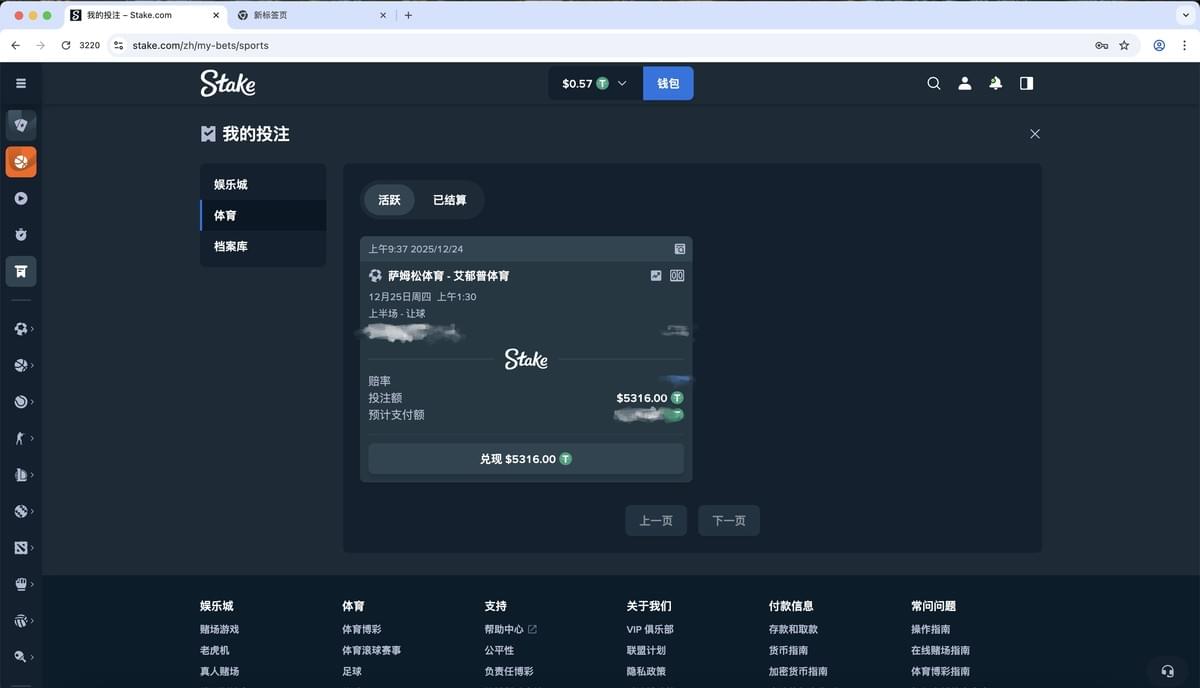Viewport: 1200px width, 688px height.
Task: Open the 操作指南 footer link
Action: coord(930,629)
